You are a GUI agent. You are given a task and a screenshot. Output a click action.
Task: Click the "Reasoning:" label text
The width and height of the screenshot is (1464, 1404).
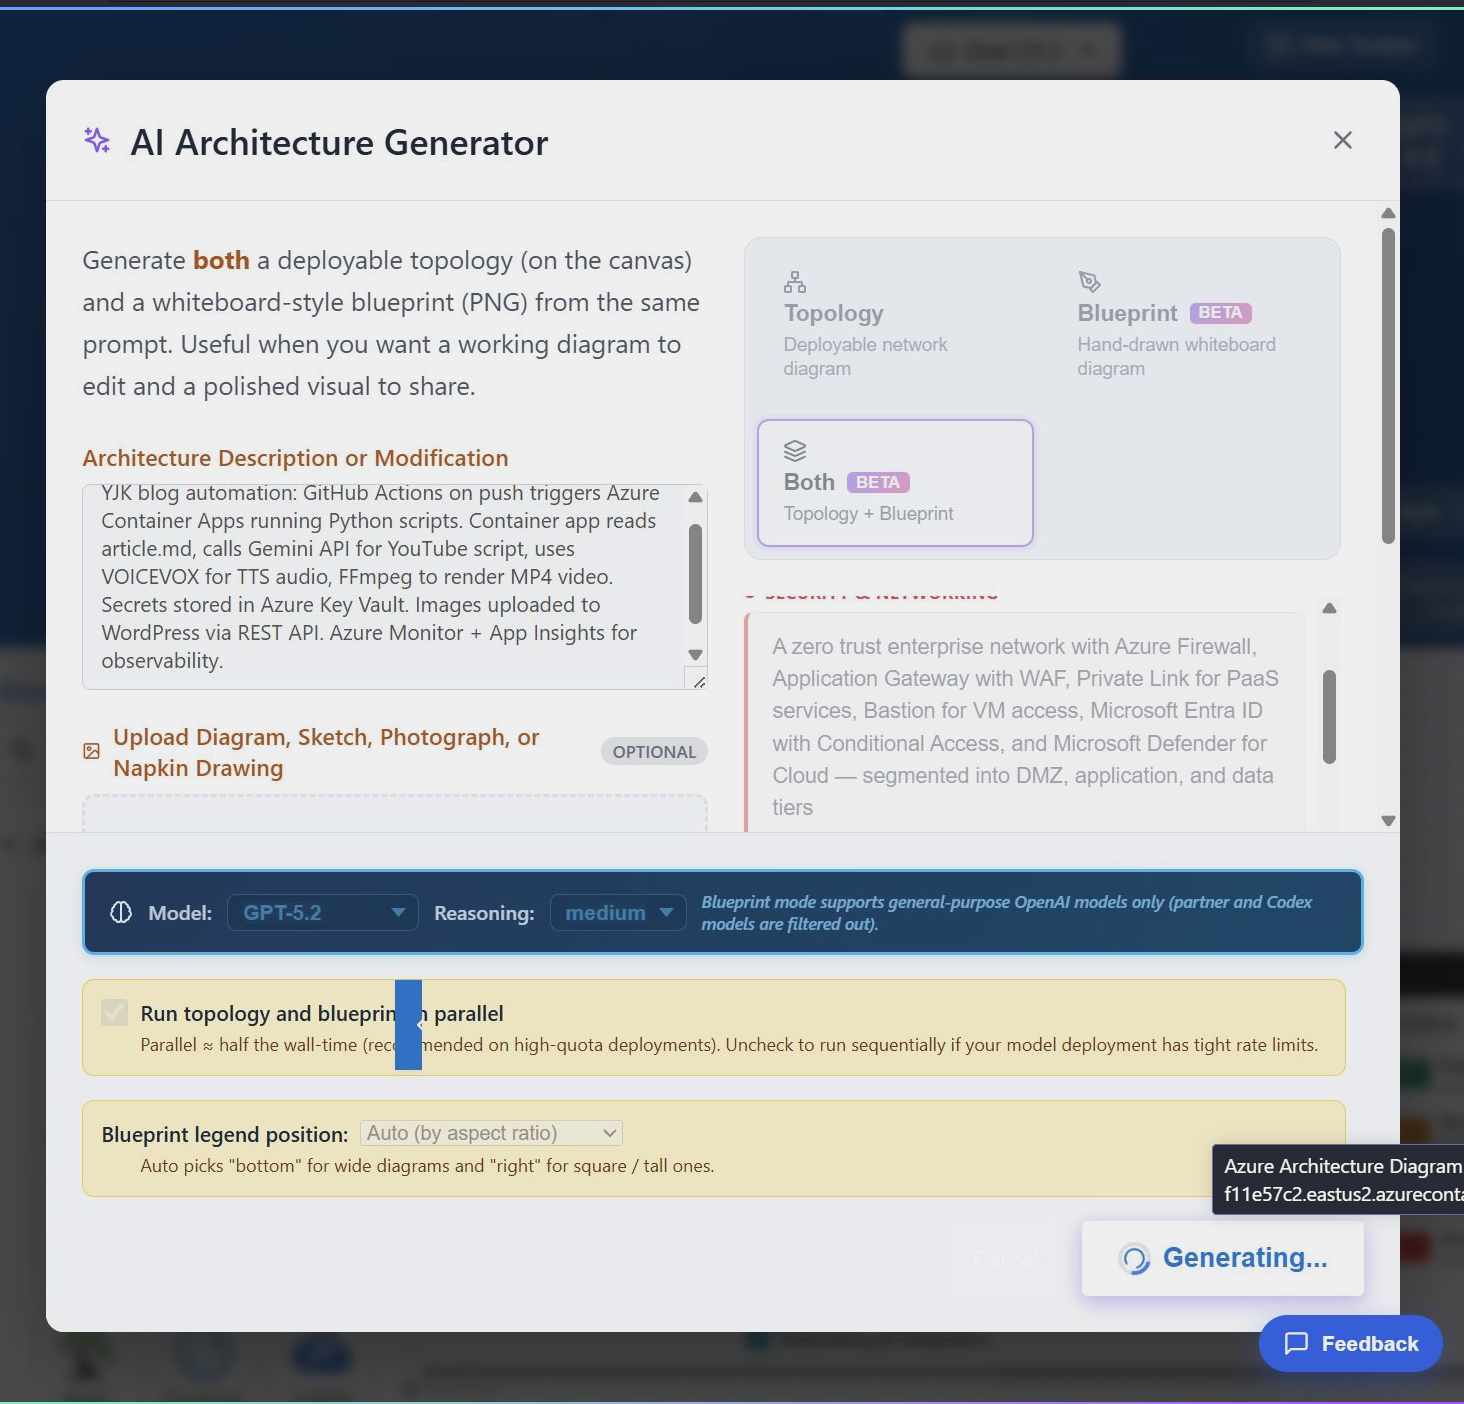click(484, 913)
